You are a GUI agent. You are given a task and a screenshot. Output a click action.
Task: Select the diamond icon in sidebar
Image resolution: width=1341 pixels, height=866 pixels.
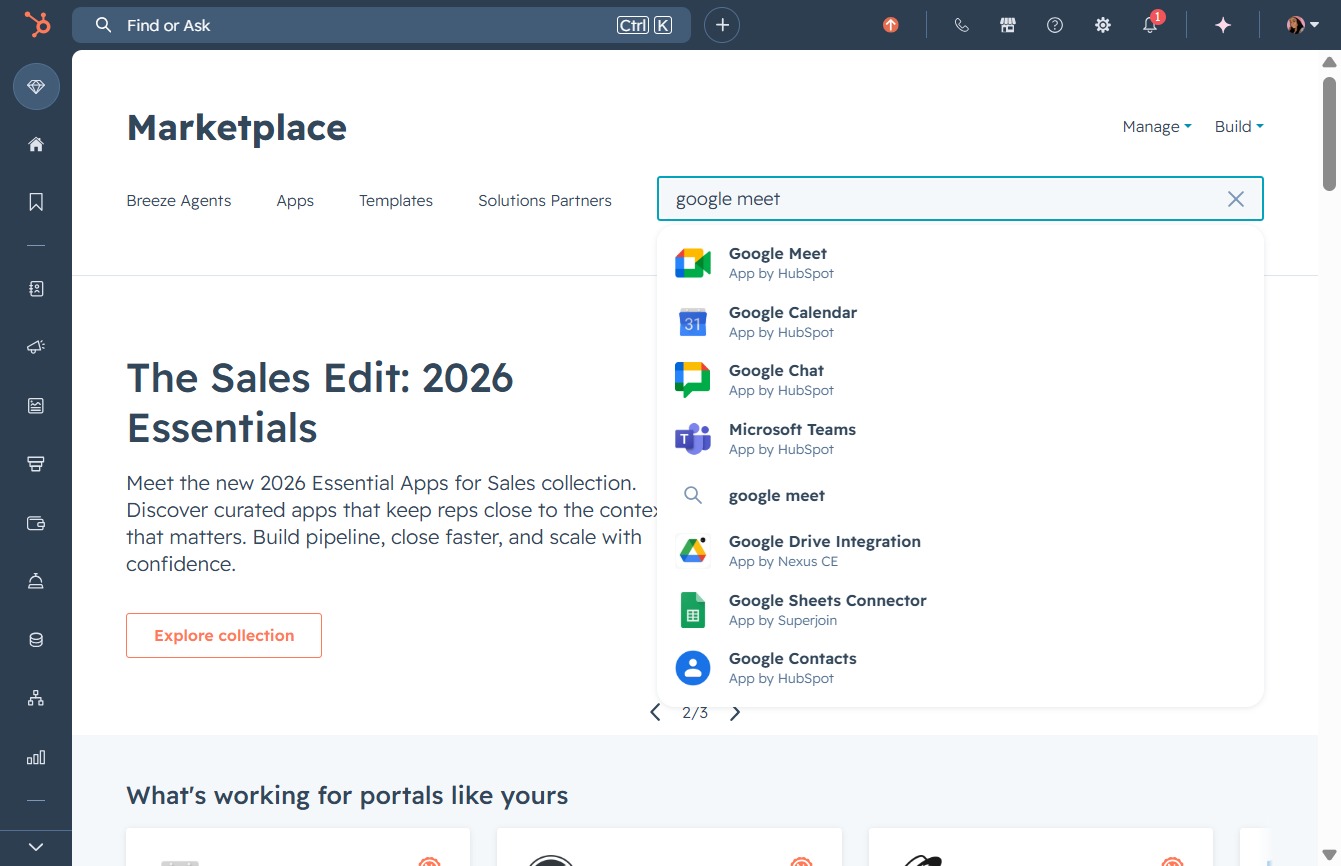click(36, 87)
